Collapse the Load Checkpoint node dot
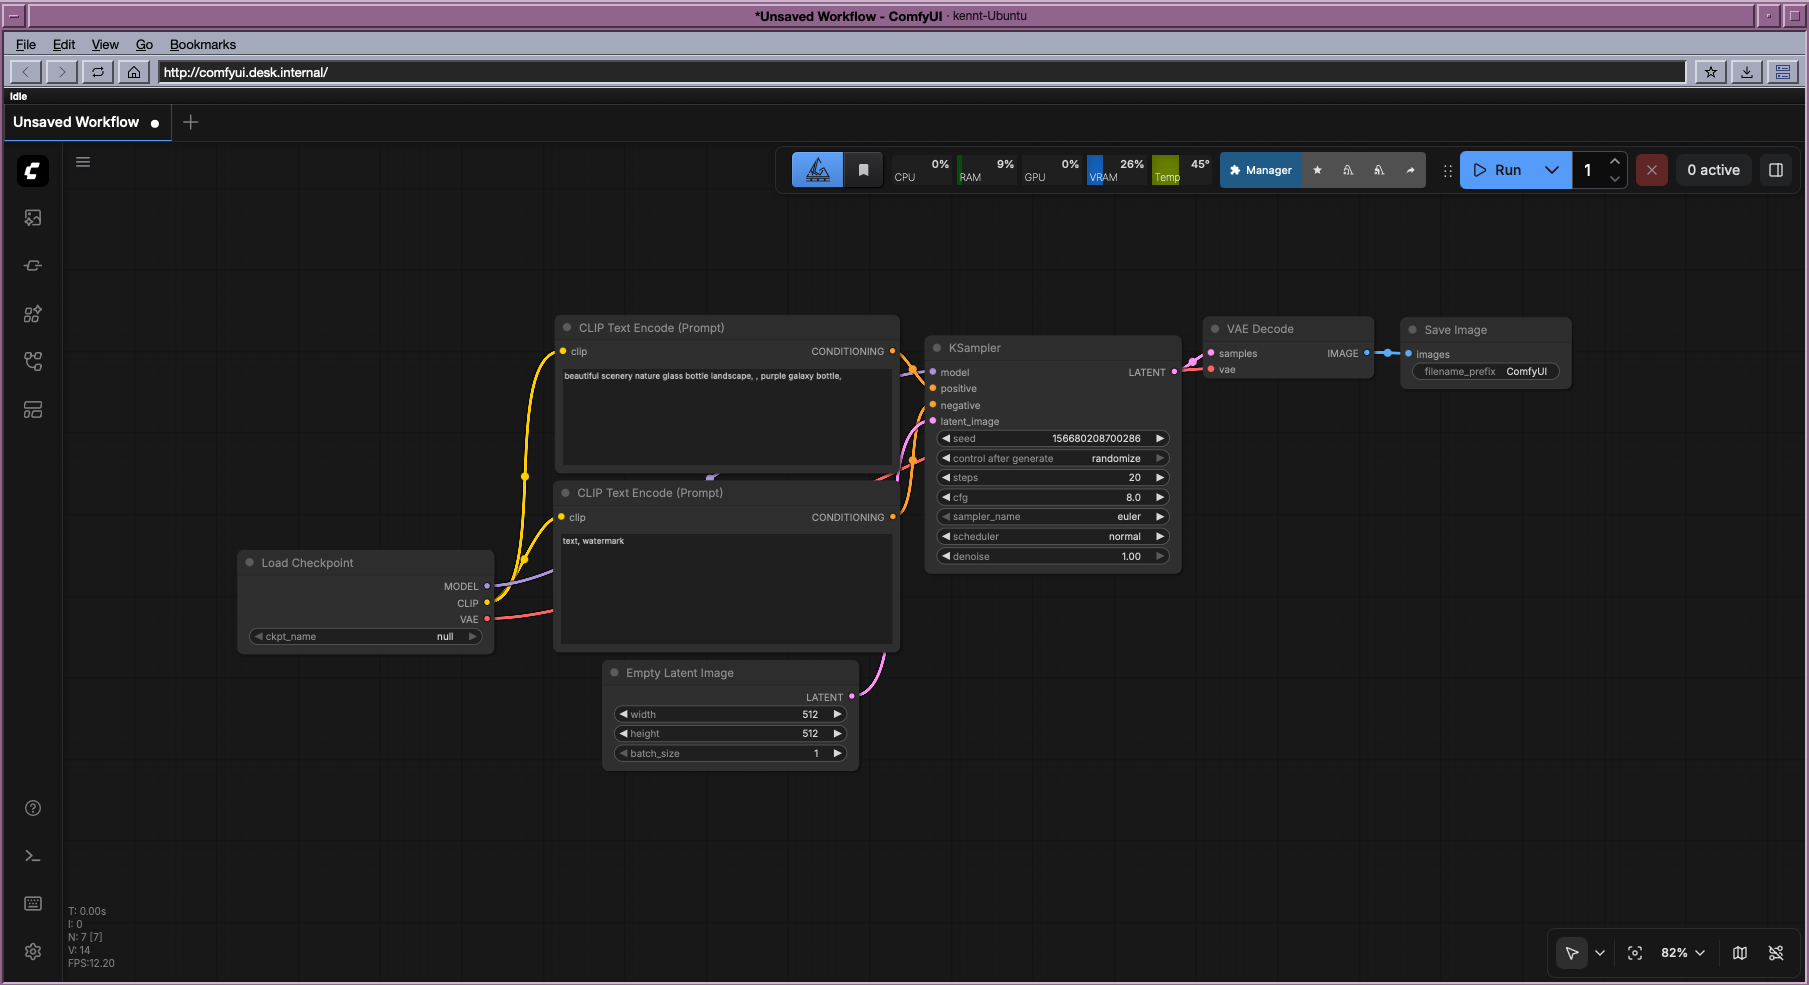Viewport: 1809px width, 985px height. (x=250, y=563)
